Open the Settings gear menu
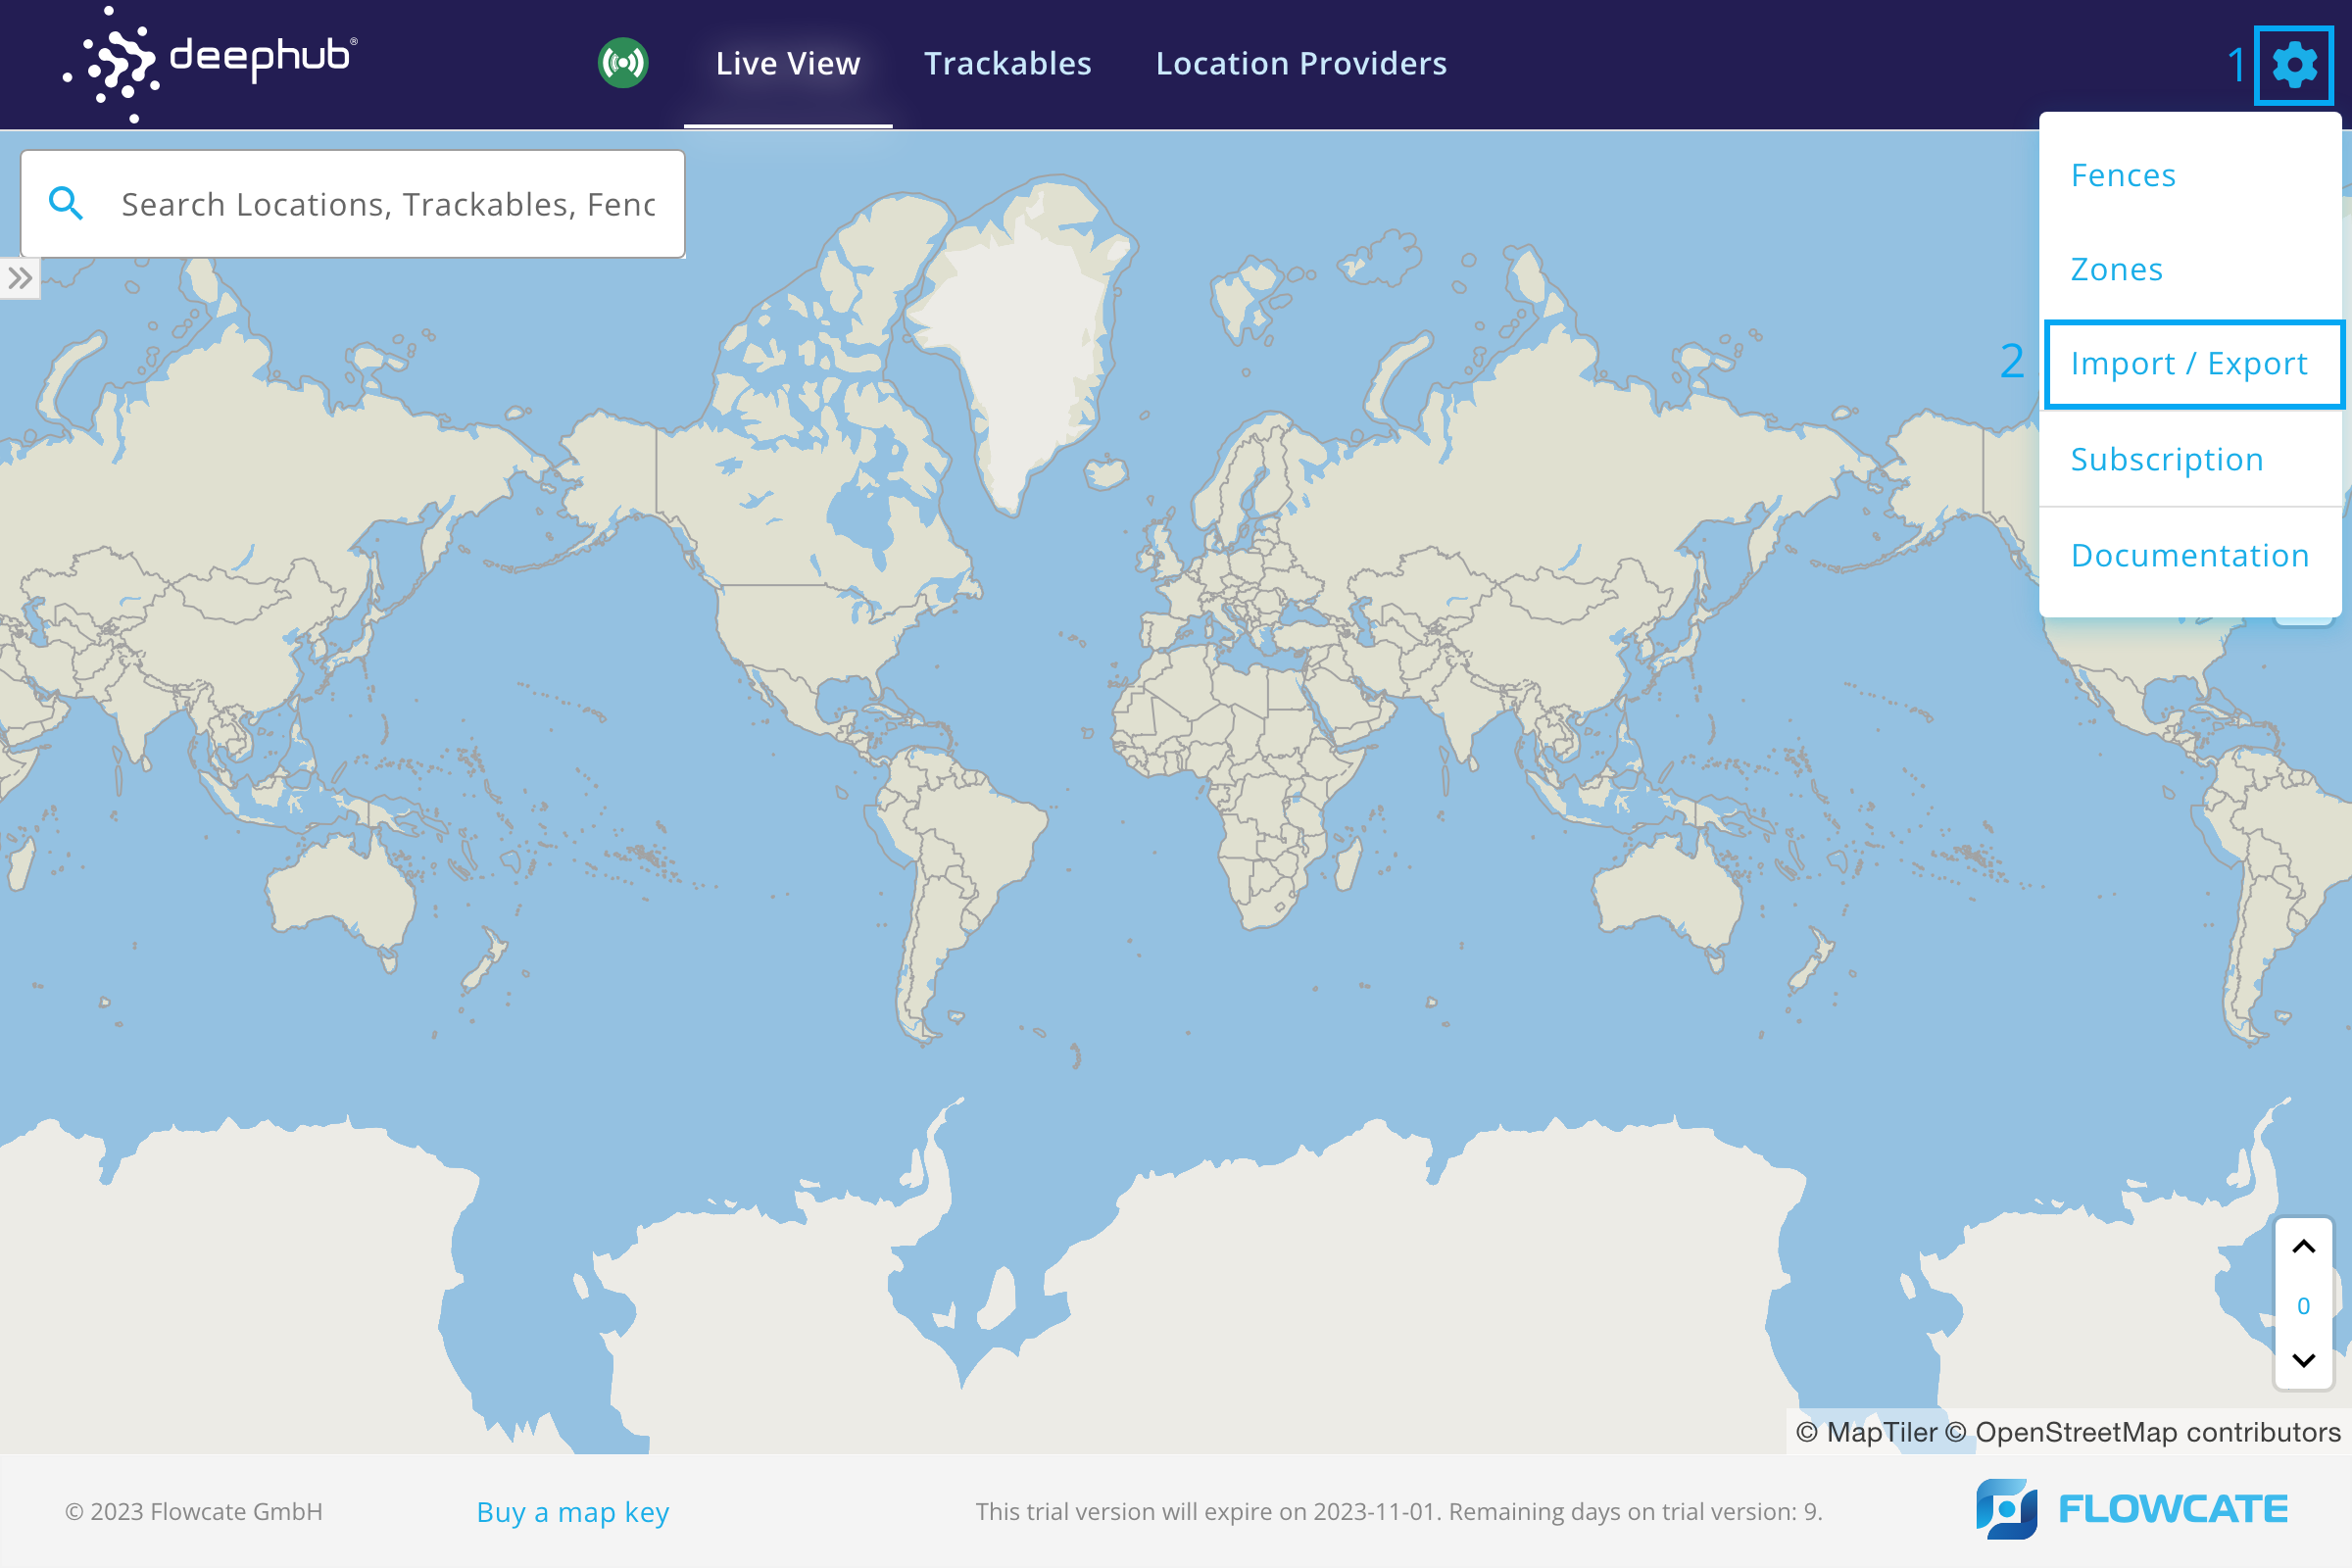This screenshot has width=2352, height=1568. [x=2298, y=63]
